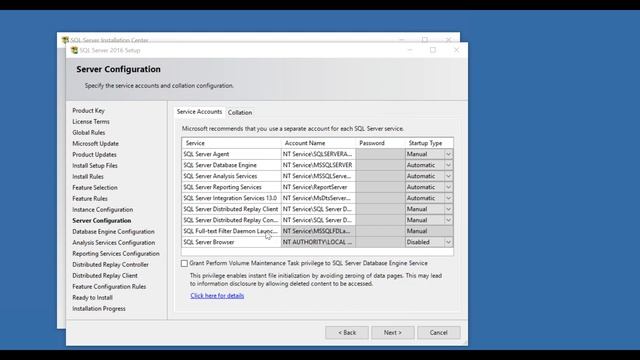The height and width of the screenshot is (360, 640).
Task: Select the Distributed Replay Controller step
Action: click(x=111, y=265)
